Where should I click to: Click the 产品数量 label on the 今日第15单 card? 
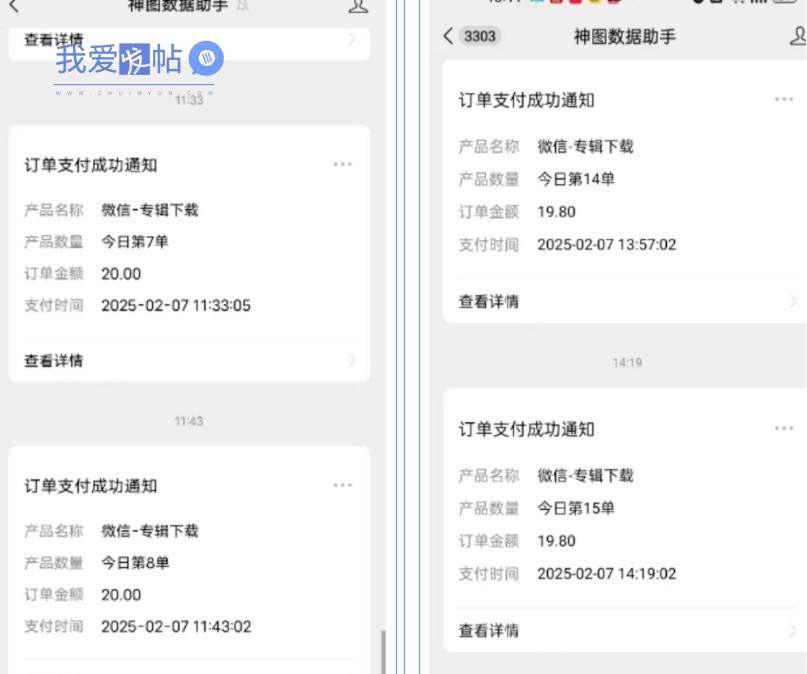point(488,508)
